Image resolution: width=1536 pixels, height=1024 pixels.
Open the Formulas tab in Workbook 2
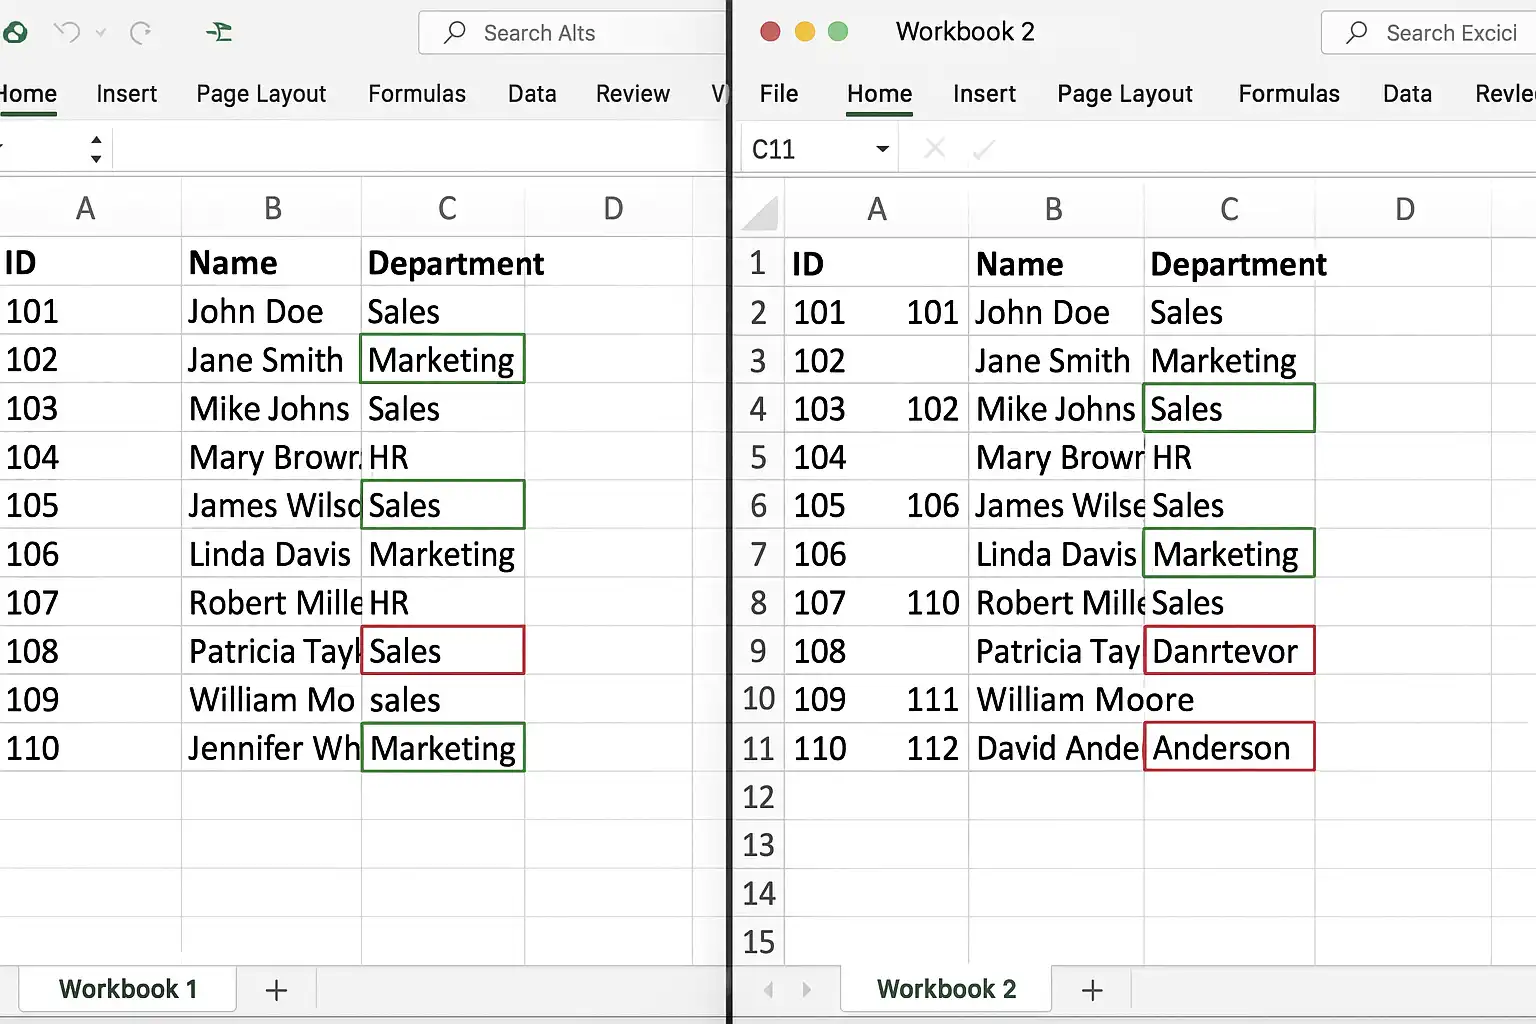point(1288,94)
